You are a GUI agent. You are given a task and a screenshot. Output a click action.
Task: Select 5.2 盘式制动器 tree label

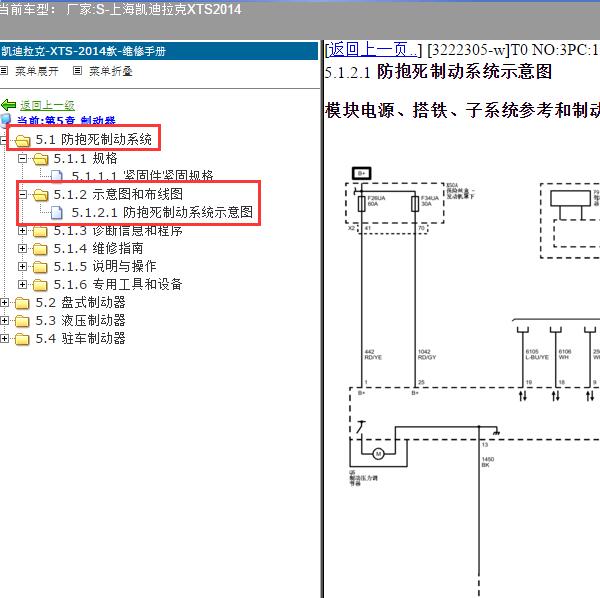pos(81,302)
